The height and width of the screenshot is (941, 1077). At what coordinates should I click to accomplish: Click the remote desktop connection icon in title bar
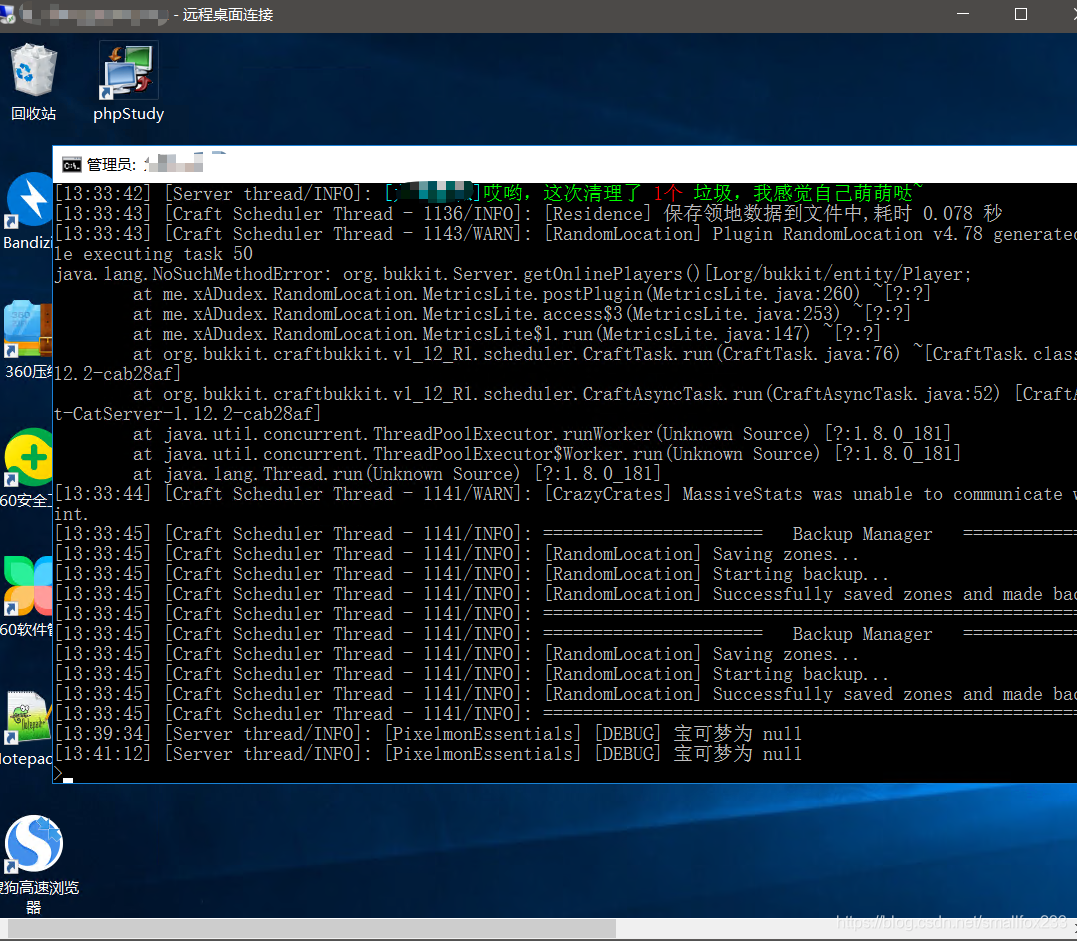[7, 14]
